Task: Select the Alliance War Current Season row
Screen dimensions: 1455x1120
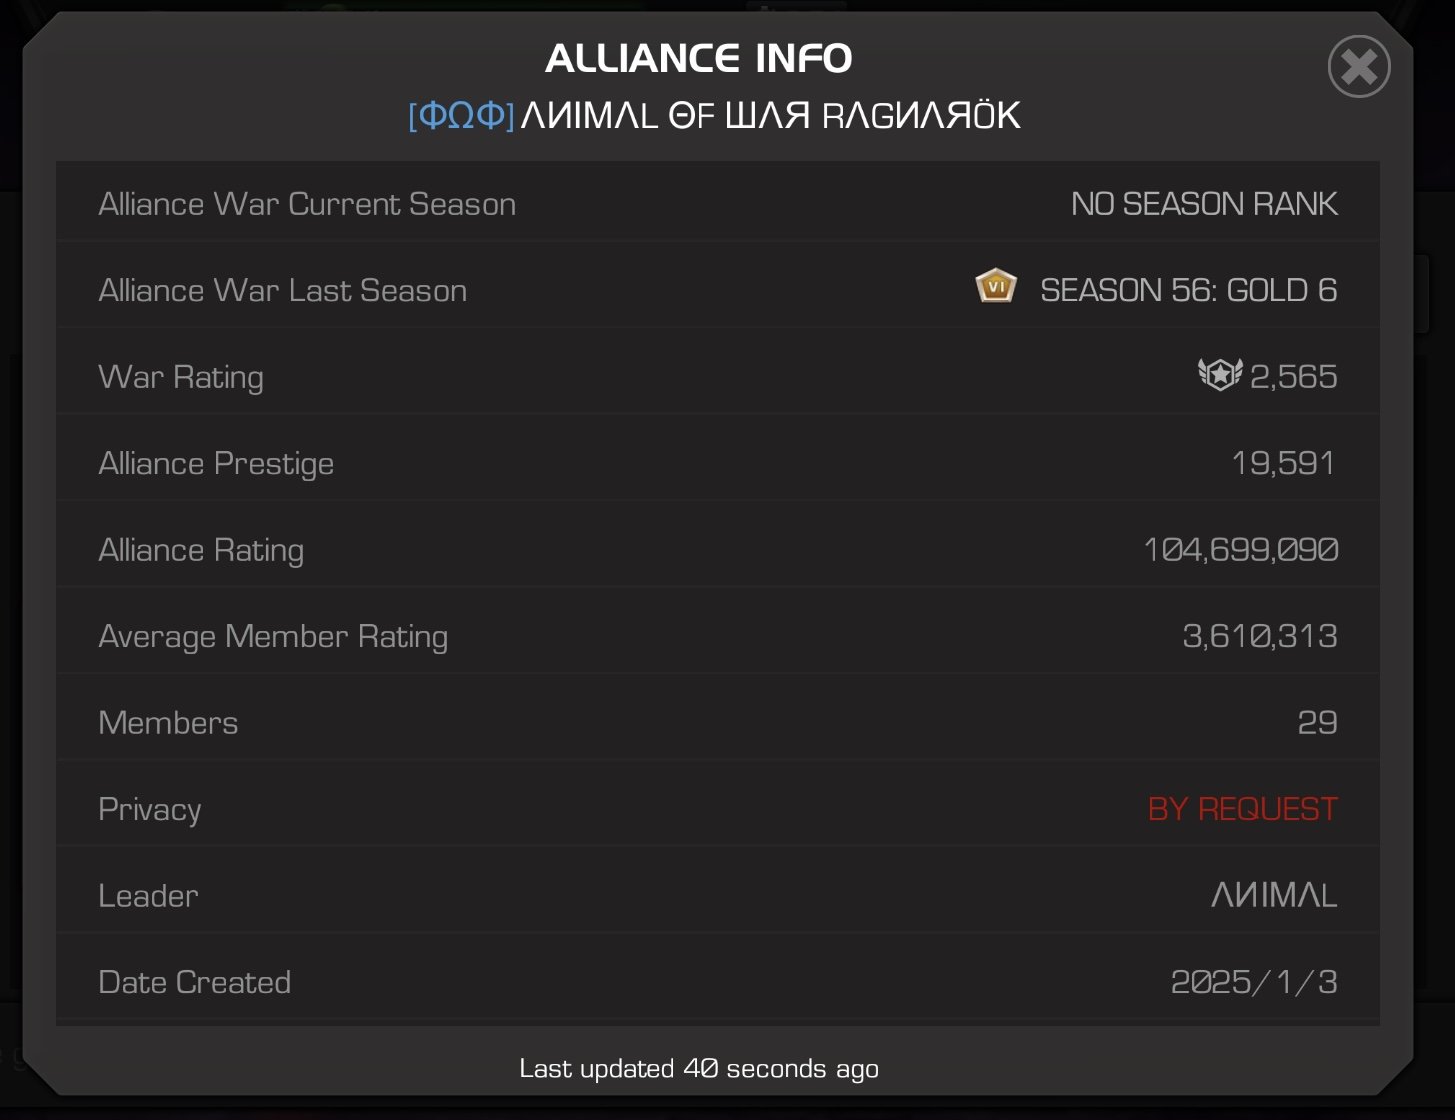Action: click(718, 204)
